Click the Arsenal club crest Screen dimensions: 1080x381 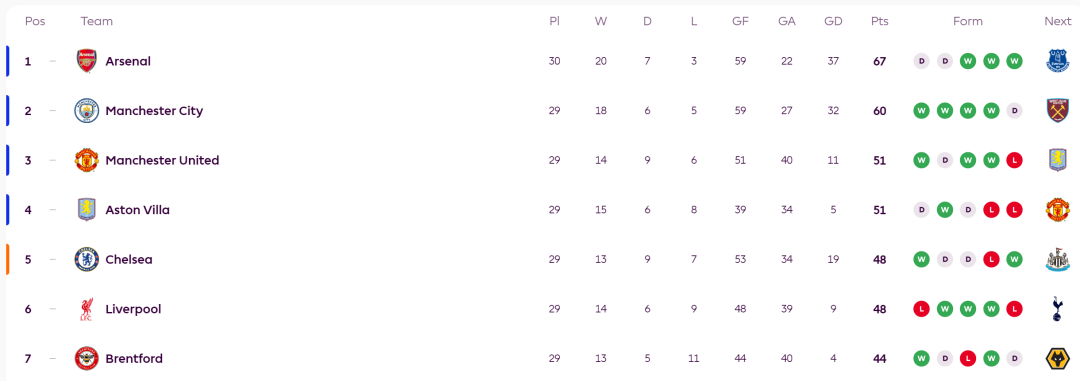87,61
